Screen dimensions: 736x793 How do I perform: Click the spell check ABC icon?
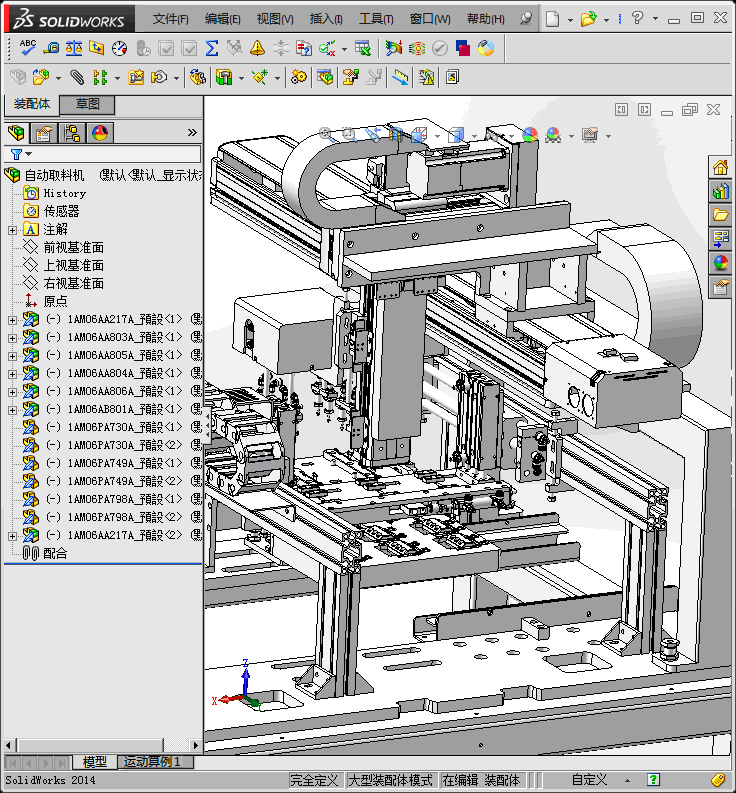coord(28,47)
